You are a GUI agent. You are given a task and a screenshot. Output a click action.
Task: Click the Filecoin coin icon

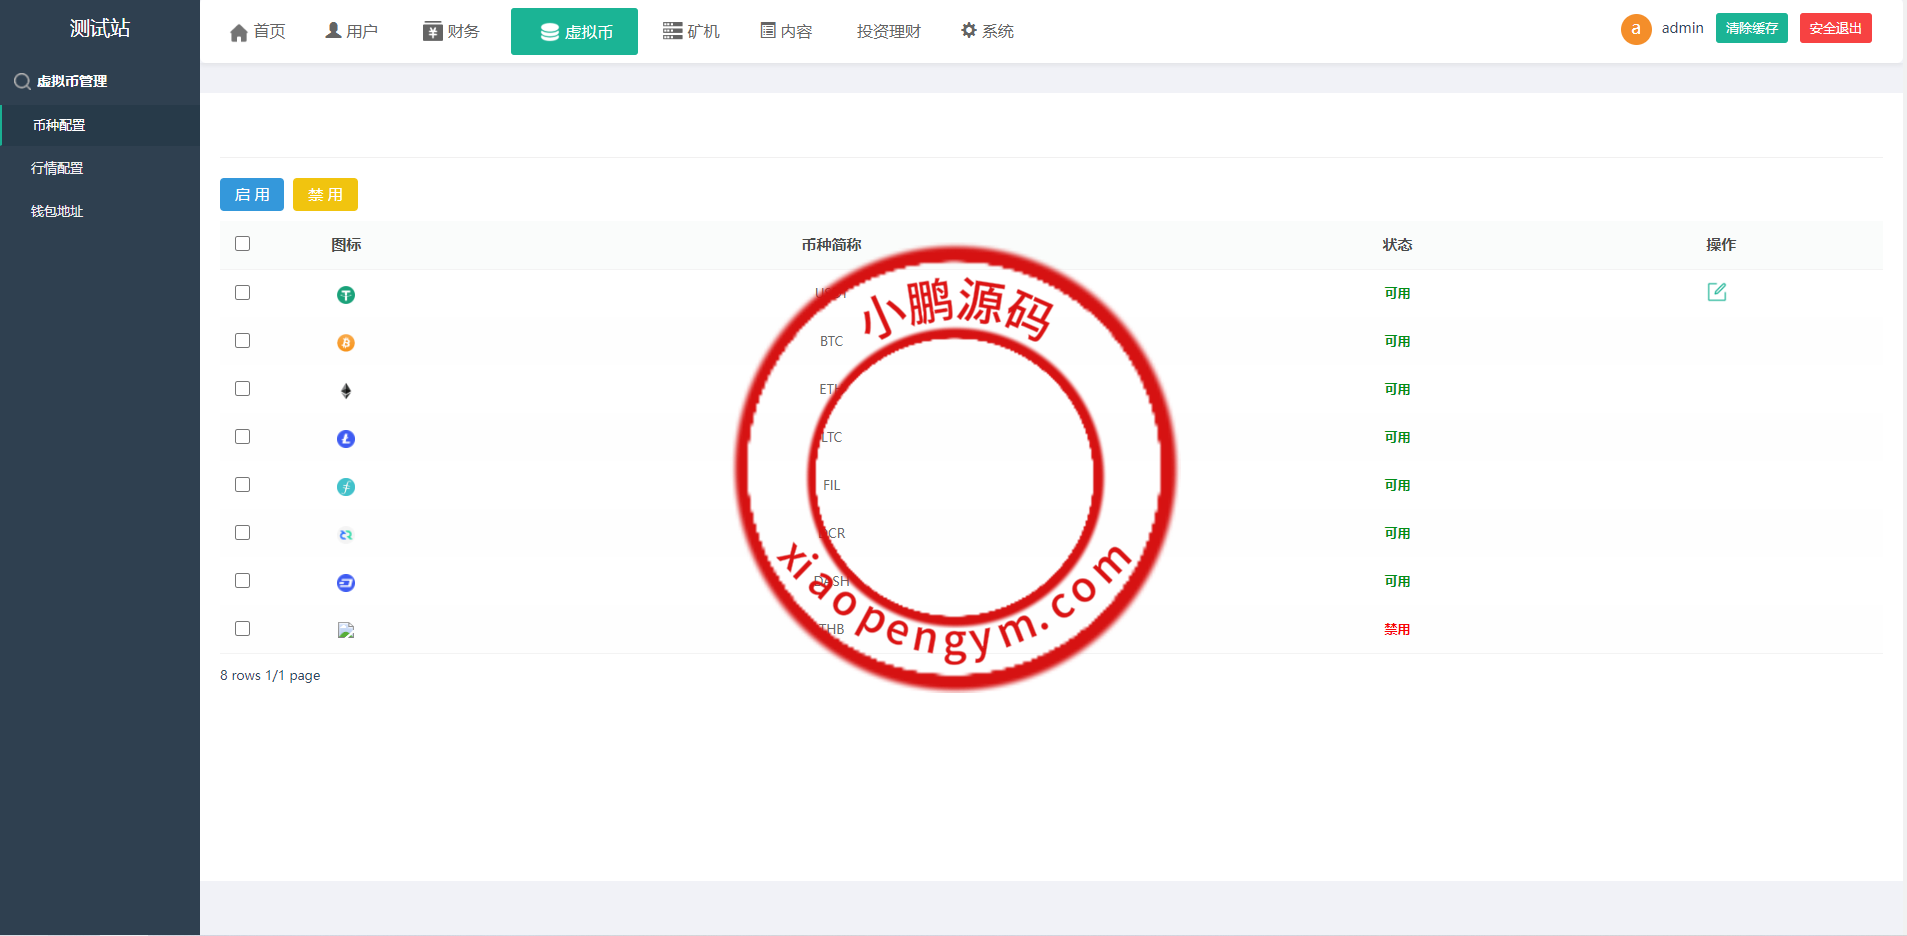tap(346, 487)
